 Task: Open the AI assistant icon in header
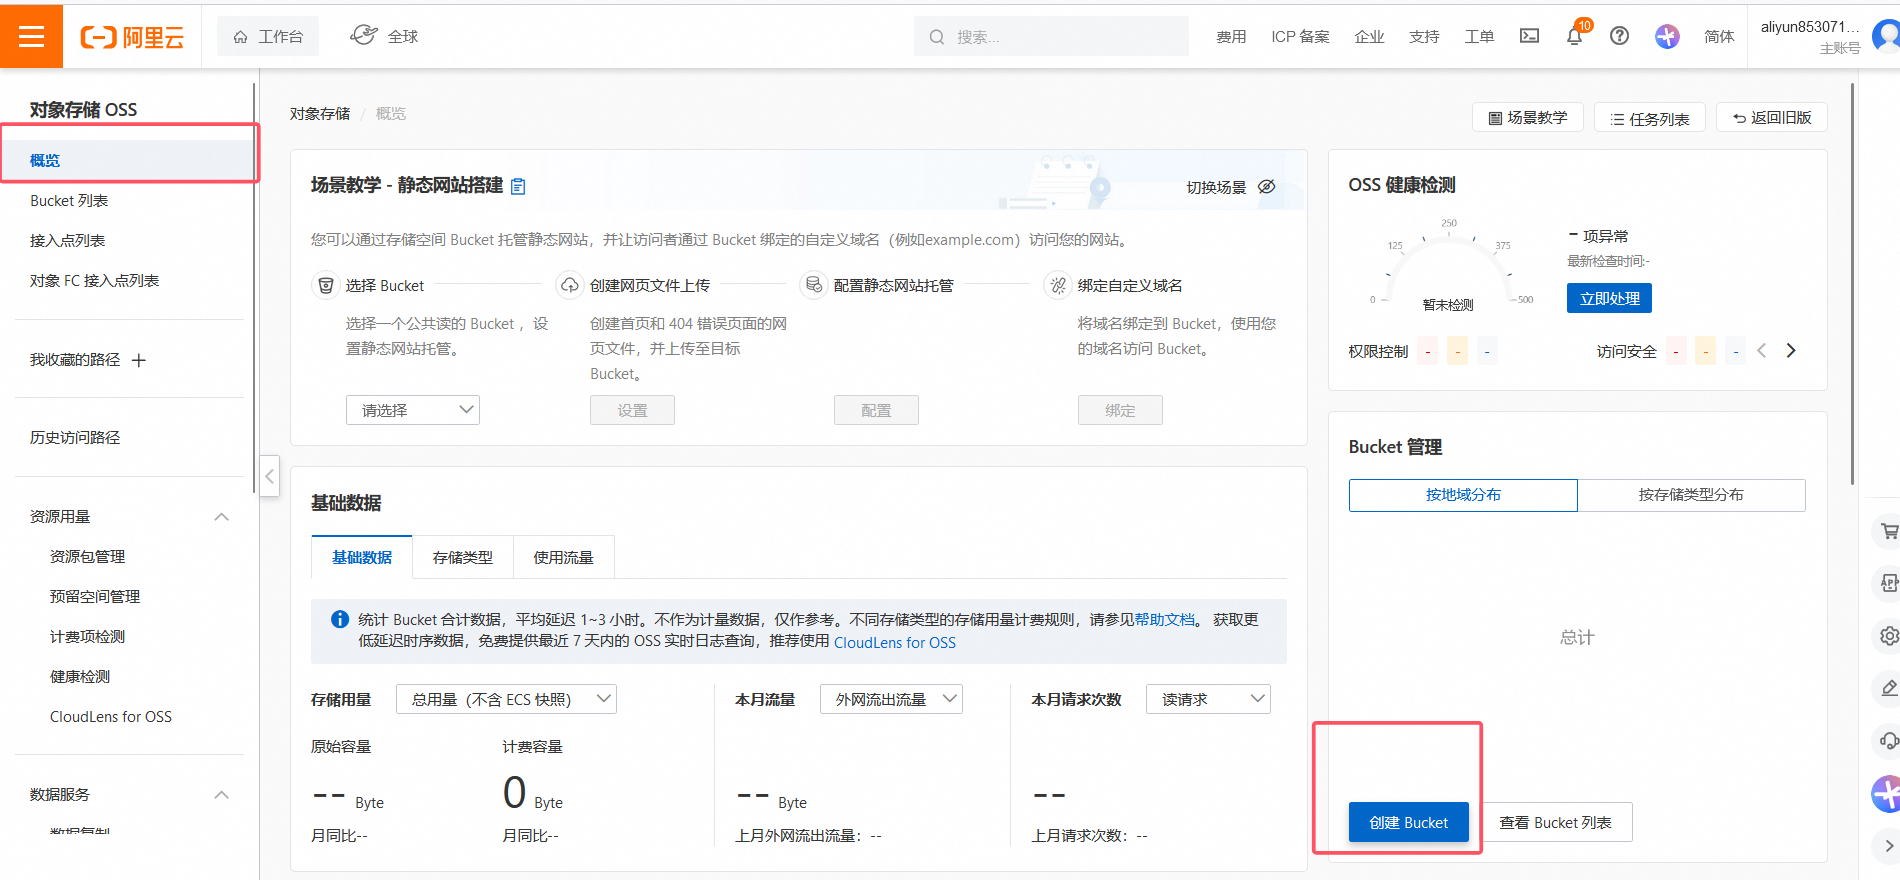pyautogui.click(x=1667, y=36)
